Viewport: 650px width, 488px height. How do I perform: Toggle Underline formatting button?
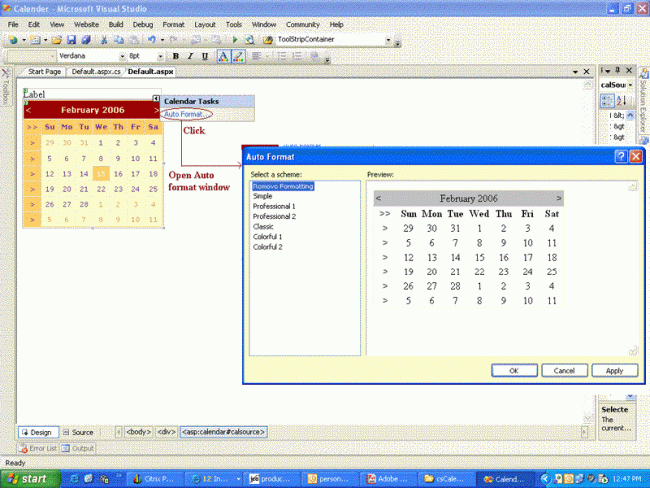pyautogui.click(x=205, y=56)
